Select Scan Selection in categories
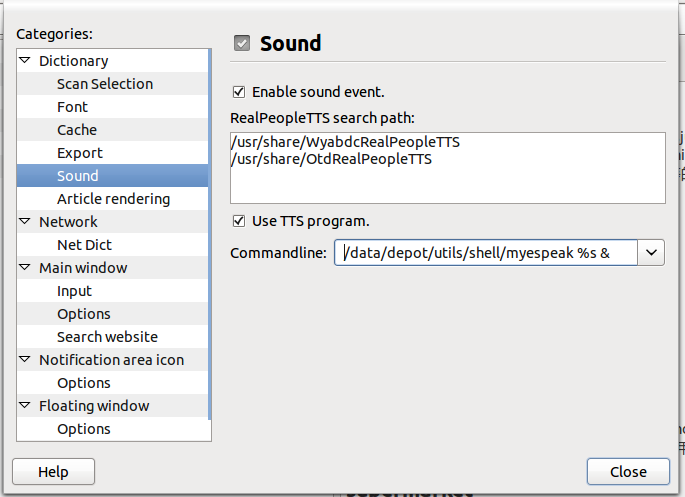Image resolution: width=685 pixels, height=497 pixels. pyautogui.click(x=105, y=84)
